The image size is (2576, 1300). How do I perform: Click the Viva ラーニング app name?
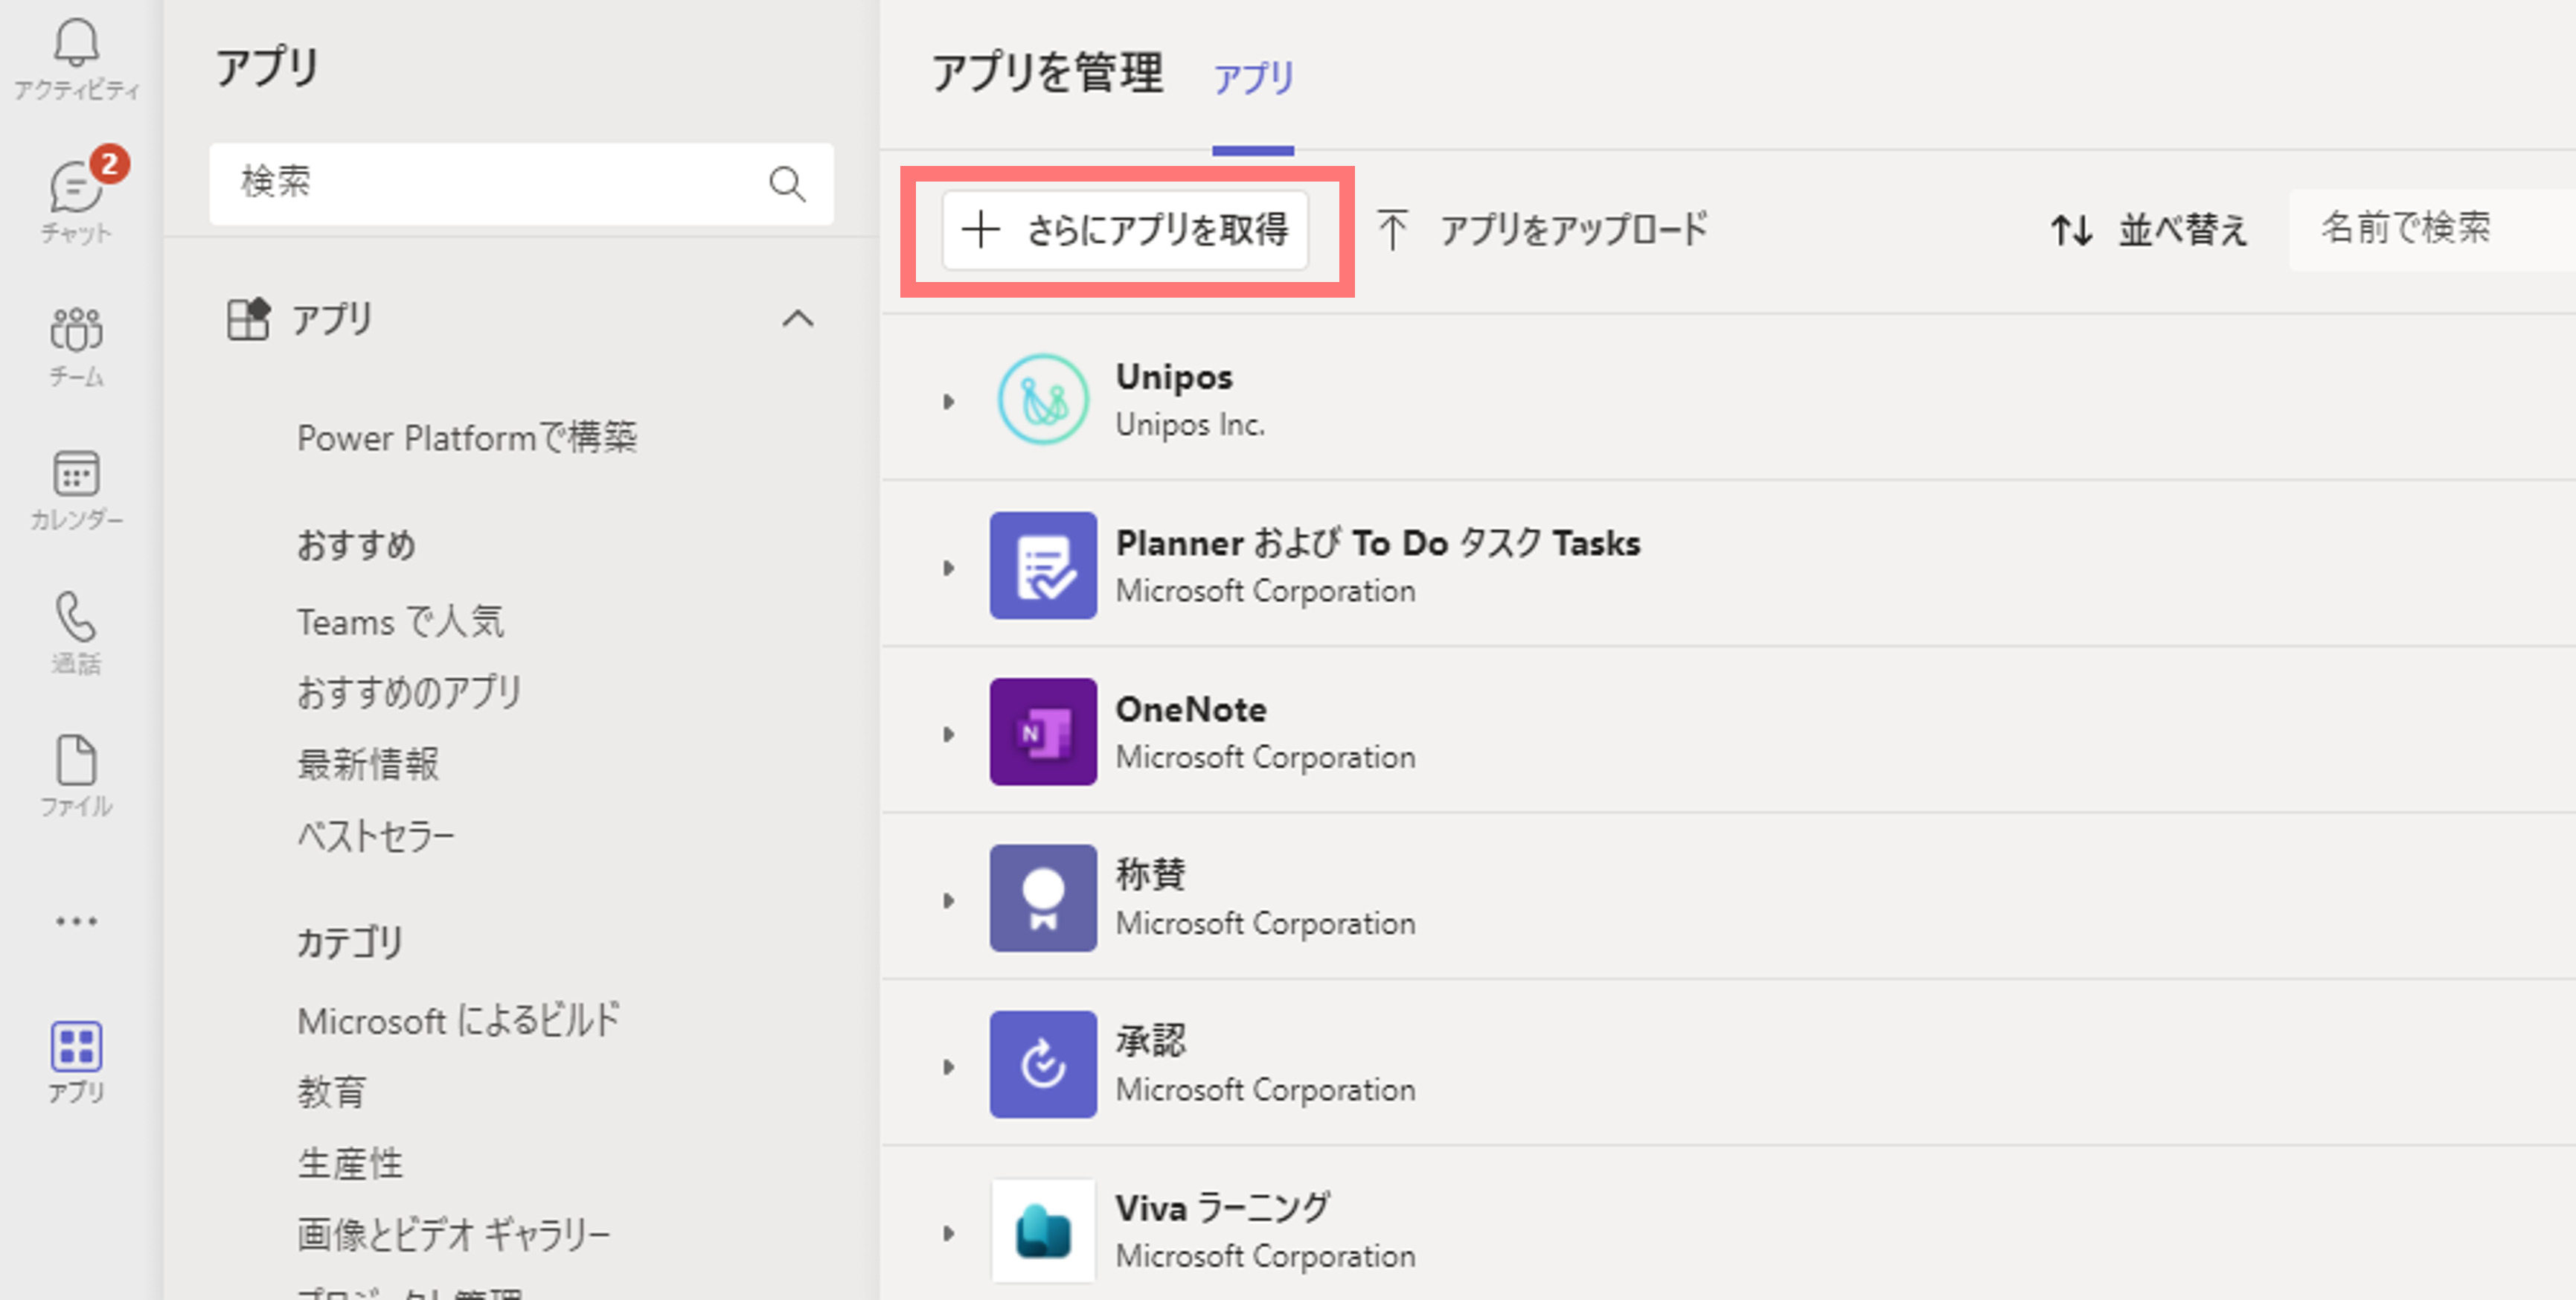[1223, 1207]
